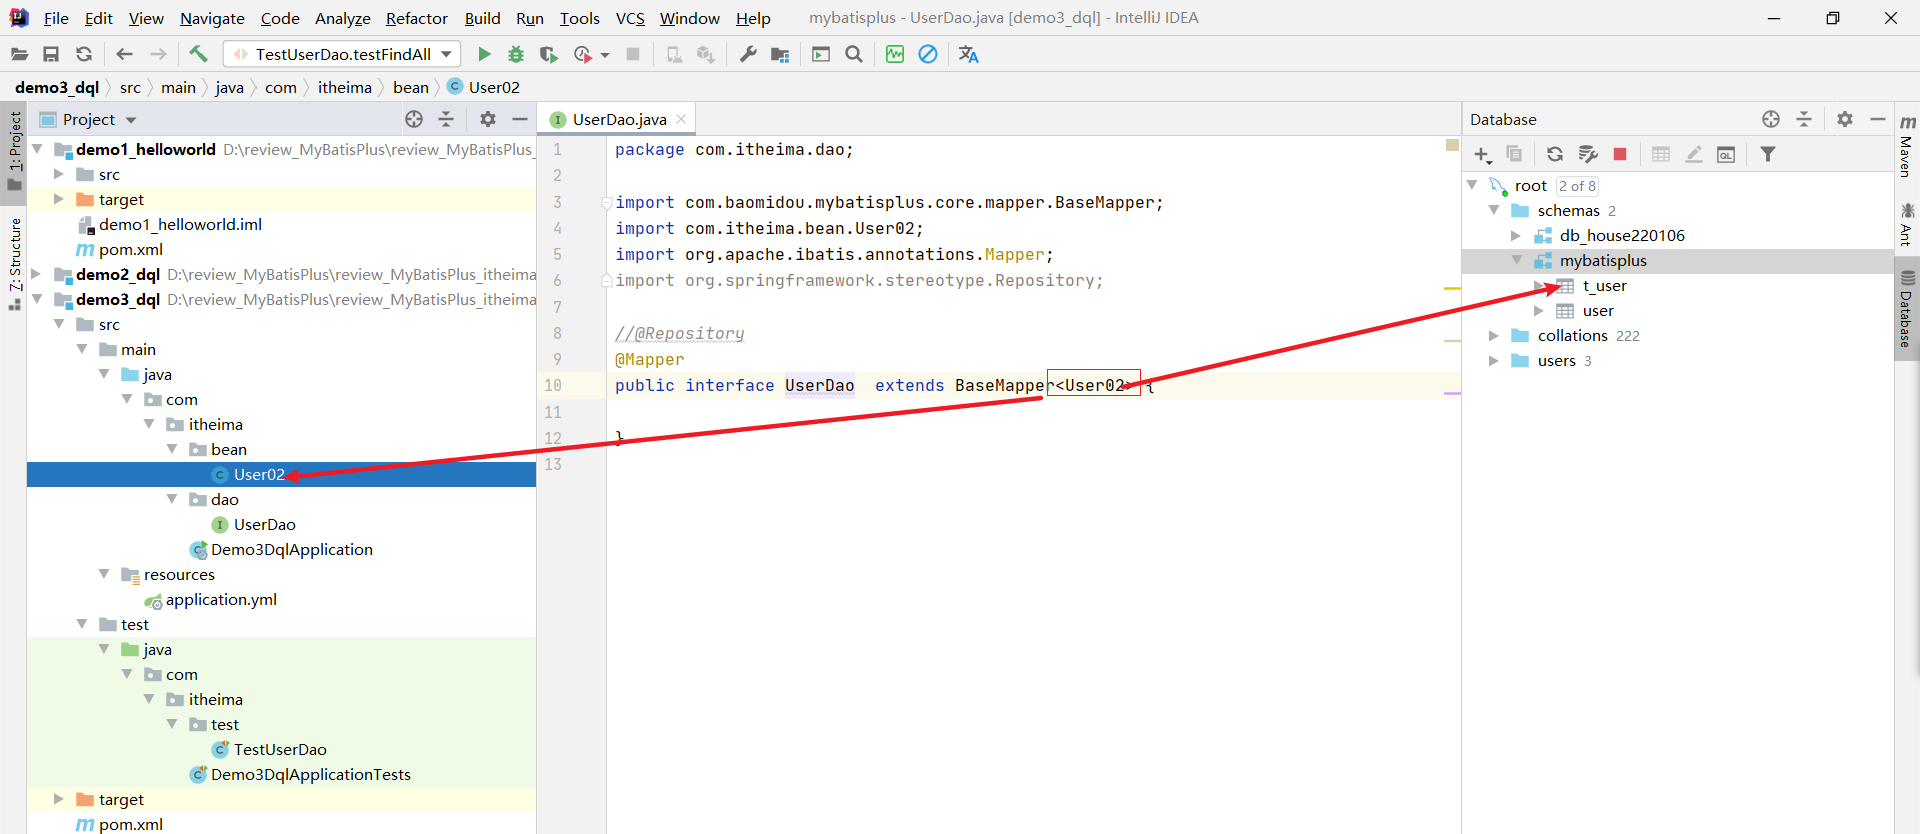Select application.yml in the Project tree

click(221, 599)
